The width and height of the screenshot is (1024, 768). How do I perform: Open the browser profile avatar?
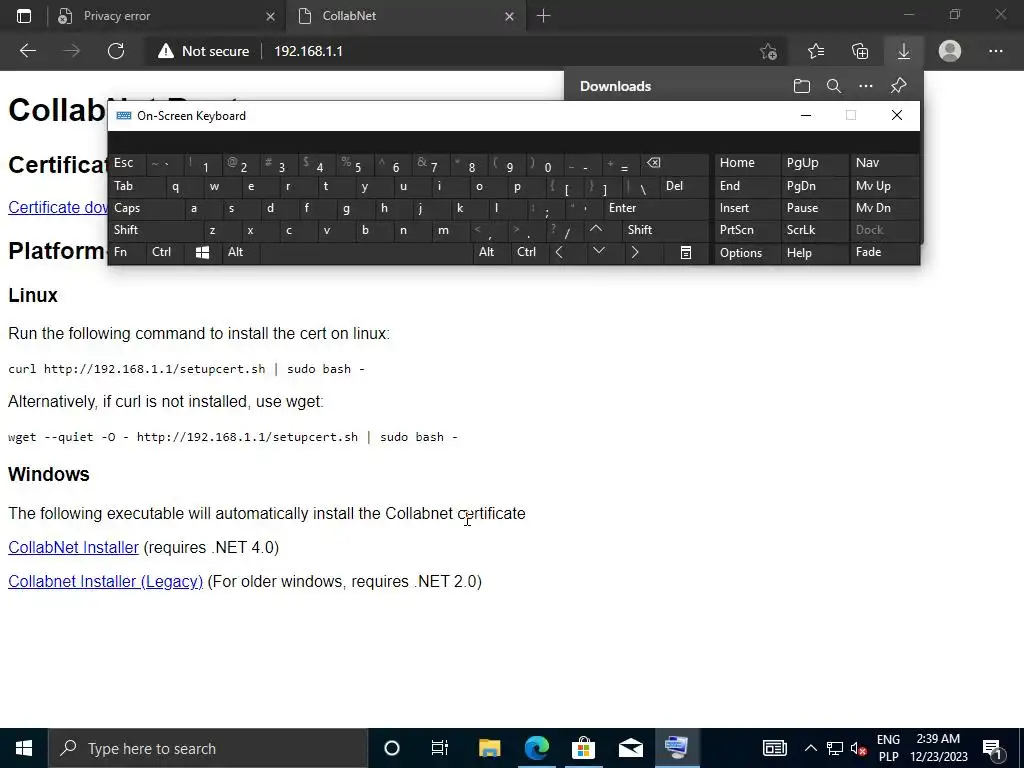coord(950,51)
